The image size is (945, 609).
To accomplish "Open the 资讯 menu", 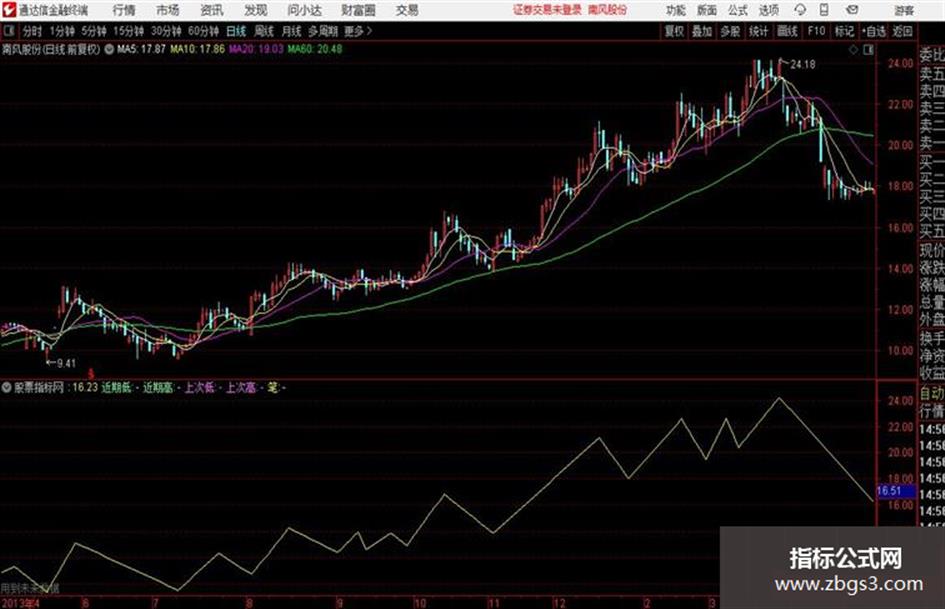I will coord(212,10).
